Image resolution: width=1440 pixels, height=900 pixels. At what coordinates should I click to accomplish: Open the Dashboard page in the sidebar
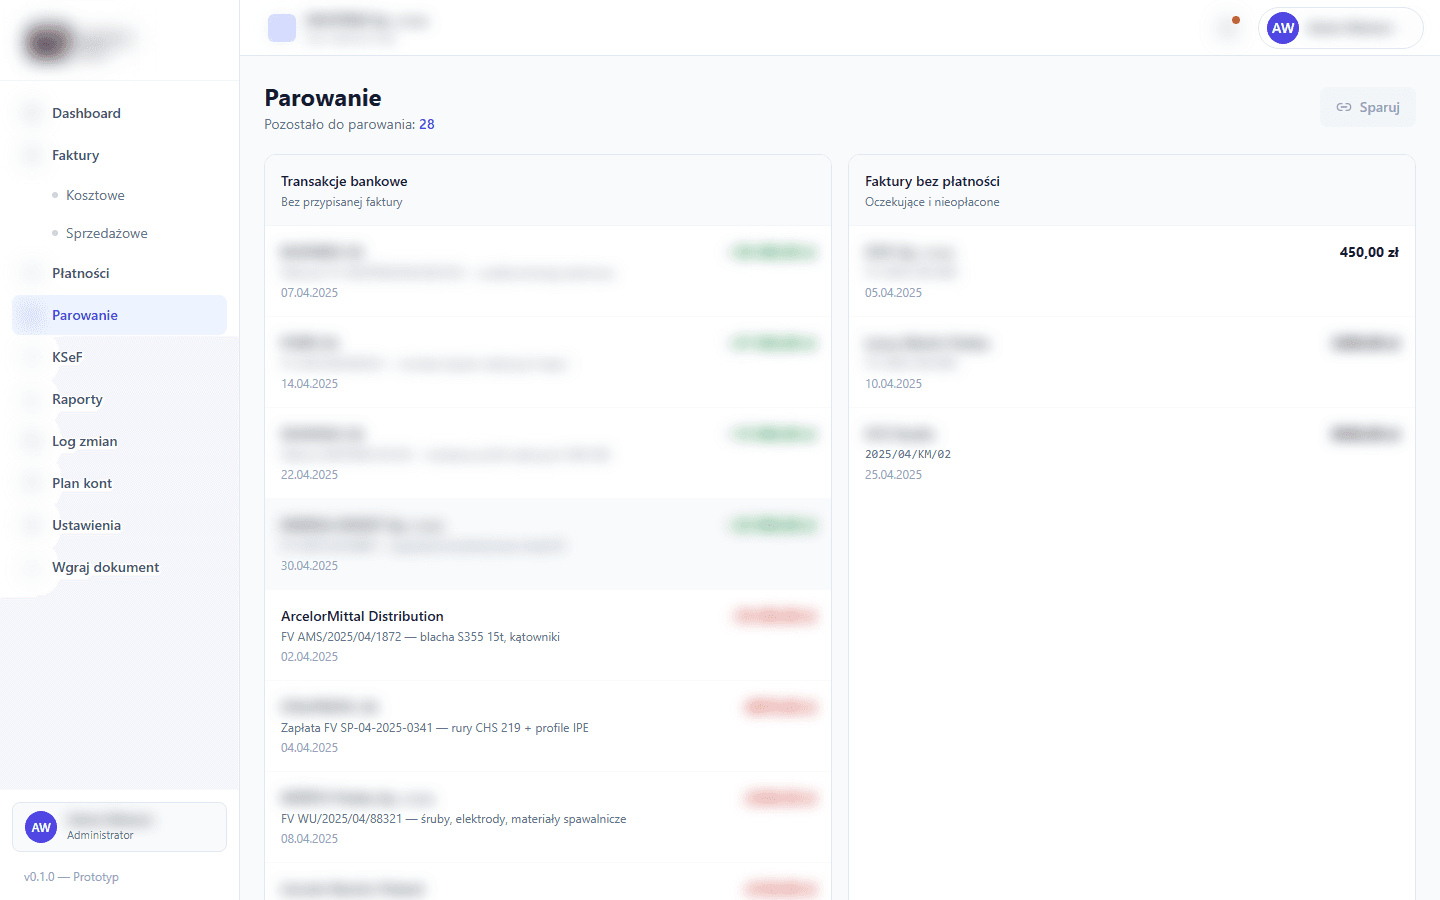pyautogui.click(x=119, y=113)
